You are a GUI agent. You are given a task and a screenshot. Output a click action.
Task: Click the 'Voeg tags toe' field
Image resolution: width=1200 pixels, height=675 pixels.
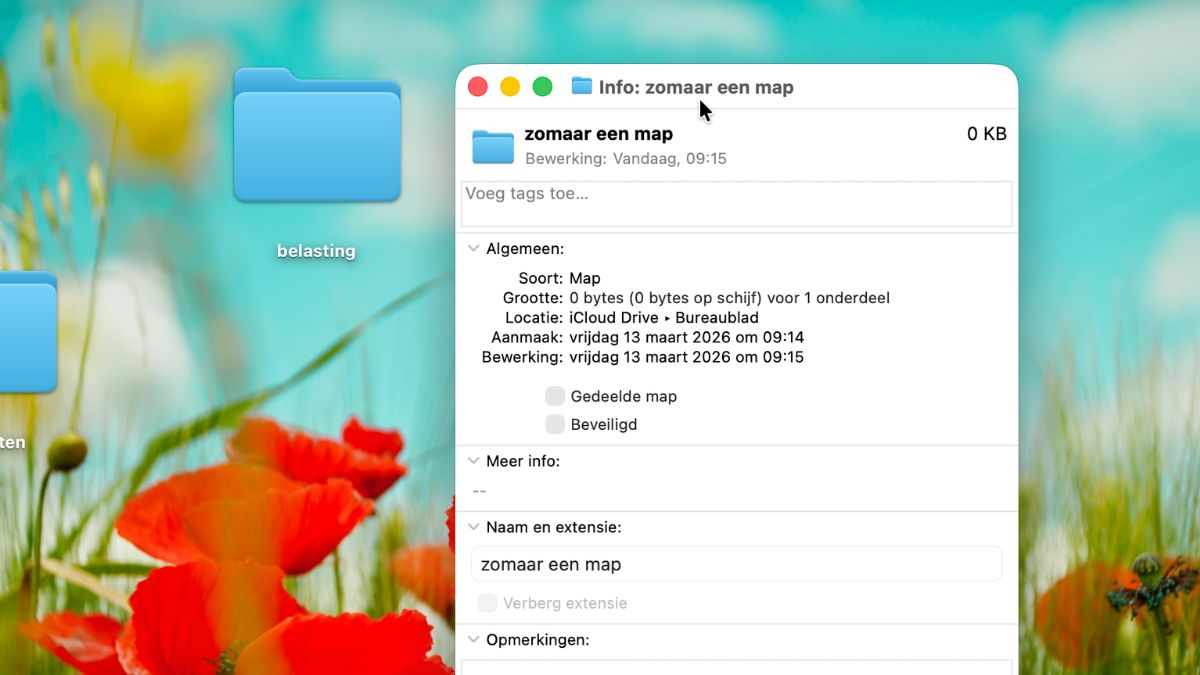coord(736,204)
